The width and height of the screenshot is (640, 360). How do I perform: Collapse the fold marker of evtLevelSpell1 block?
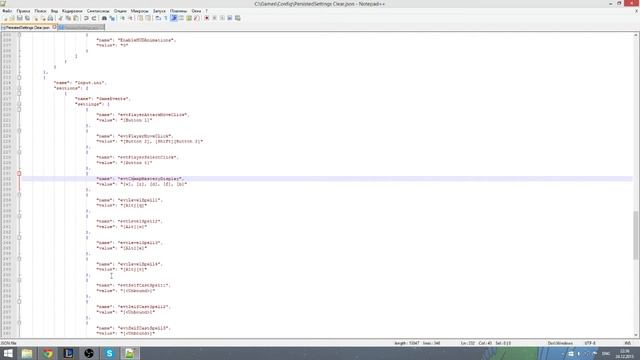pyautogui.click(x=19, y=195)
